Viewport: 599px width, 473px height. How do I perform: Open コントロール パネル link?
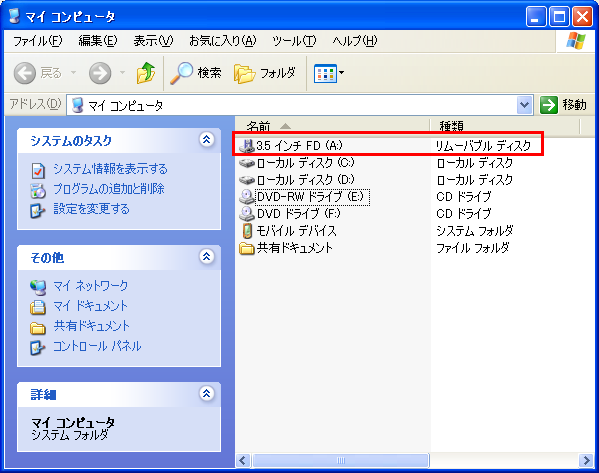[x=97, y=346]
